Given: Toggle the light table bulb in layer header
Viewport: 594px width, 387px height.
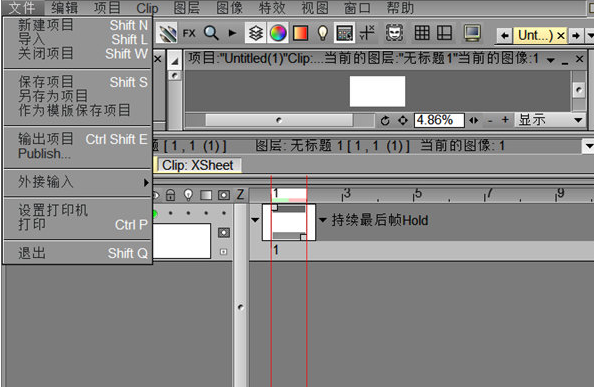Looking at the screenshot, I should tap(188, 195).
